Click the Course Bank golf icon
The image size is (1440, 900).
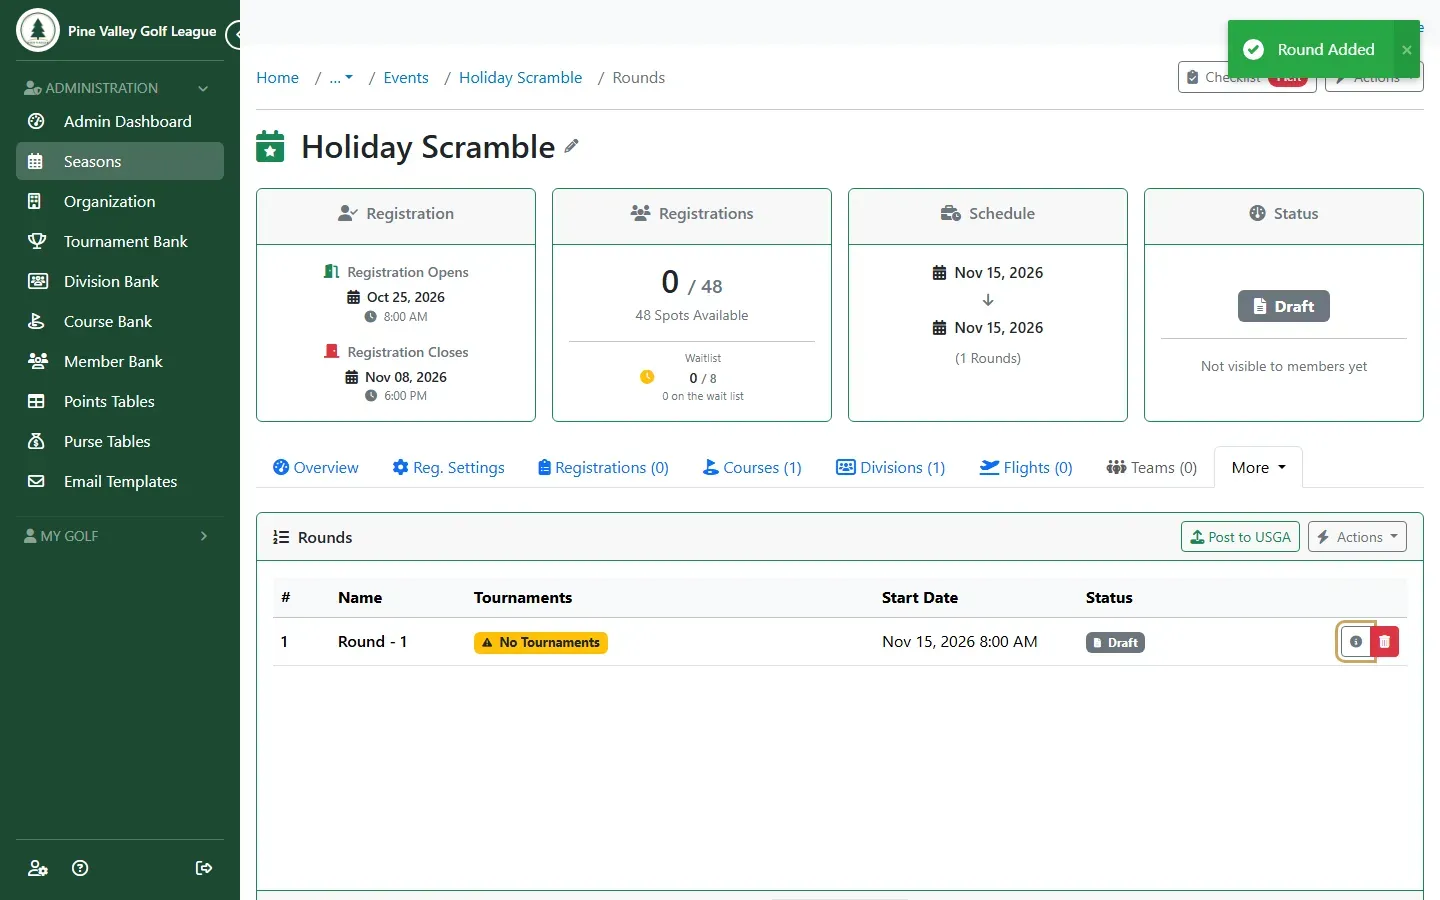tap(36, 321)
